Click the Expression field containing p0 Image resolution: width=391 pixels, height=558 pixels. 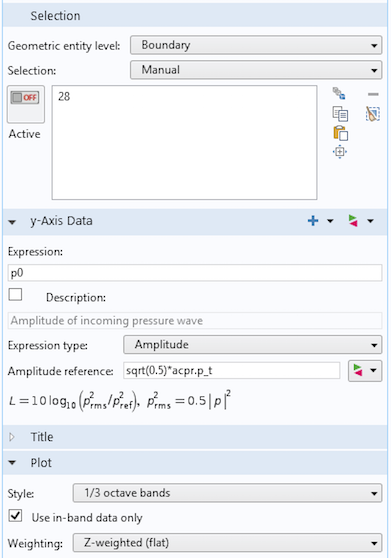(195, 273)
